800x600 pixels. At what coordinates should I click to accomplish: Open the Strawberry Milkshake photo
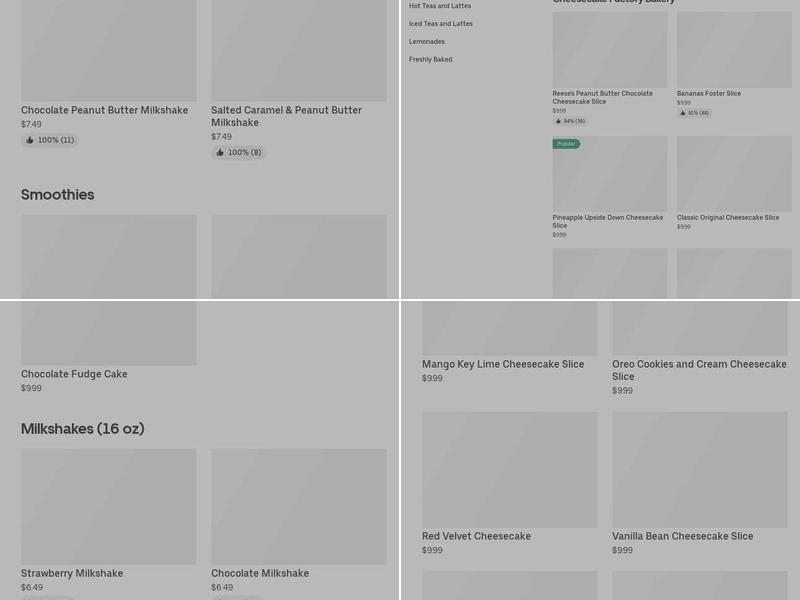109,507
